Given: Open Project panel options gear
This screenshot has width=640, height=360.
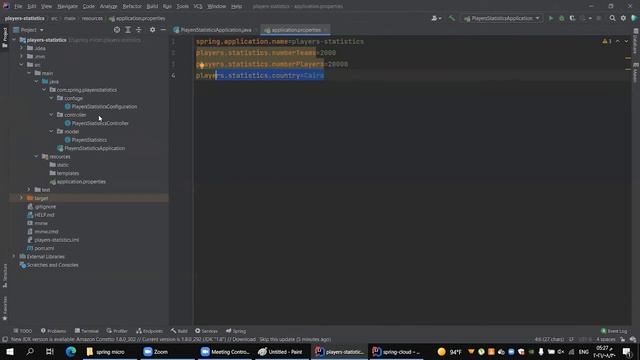Looking at the screenshot, I should click(x=152, y=30).
